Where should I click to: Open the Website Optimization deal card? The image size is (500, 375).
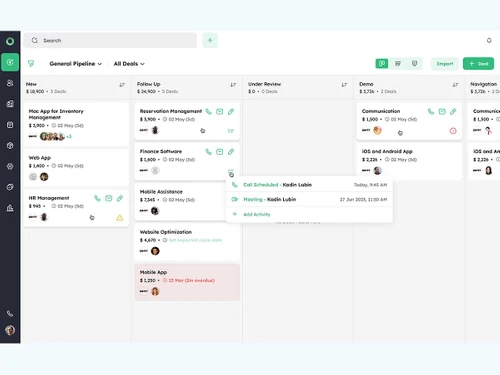pyautogui.click(x=187, y=242)
